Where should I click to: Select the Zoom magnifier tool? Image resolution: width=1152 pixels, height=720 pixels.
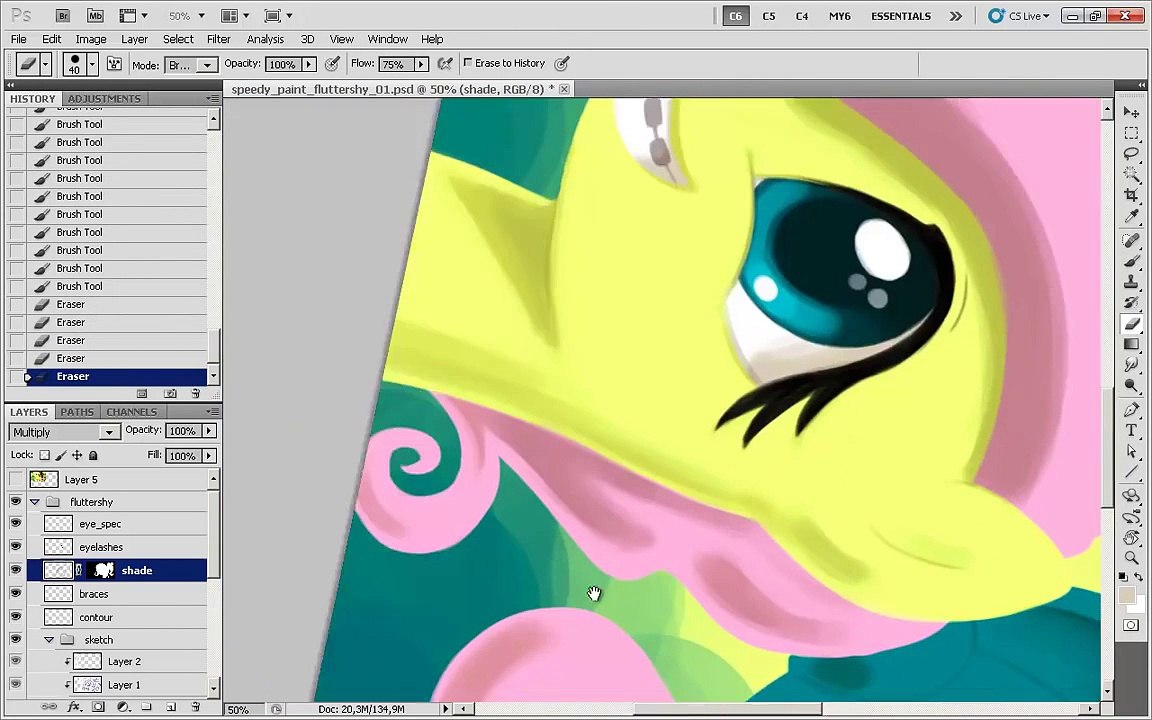pyautogui.click(x=1131, y=558)
